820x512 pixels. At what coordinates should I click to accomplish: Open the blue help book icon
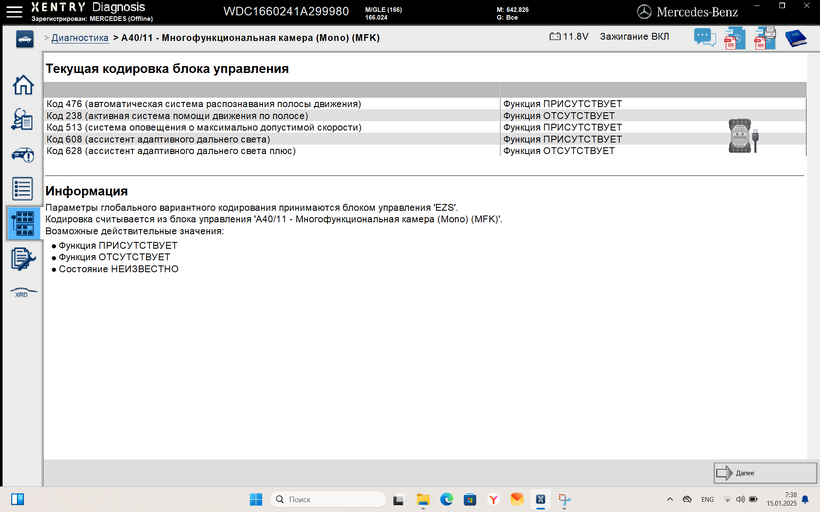point(795,38)
